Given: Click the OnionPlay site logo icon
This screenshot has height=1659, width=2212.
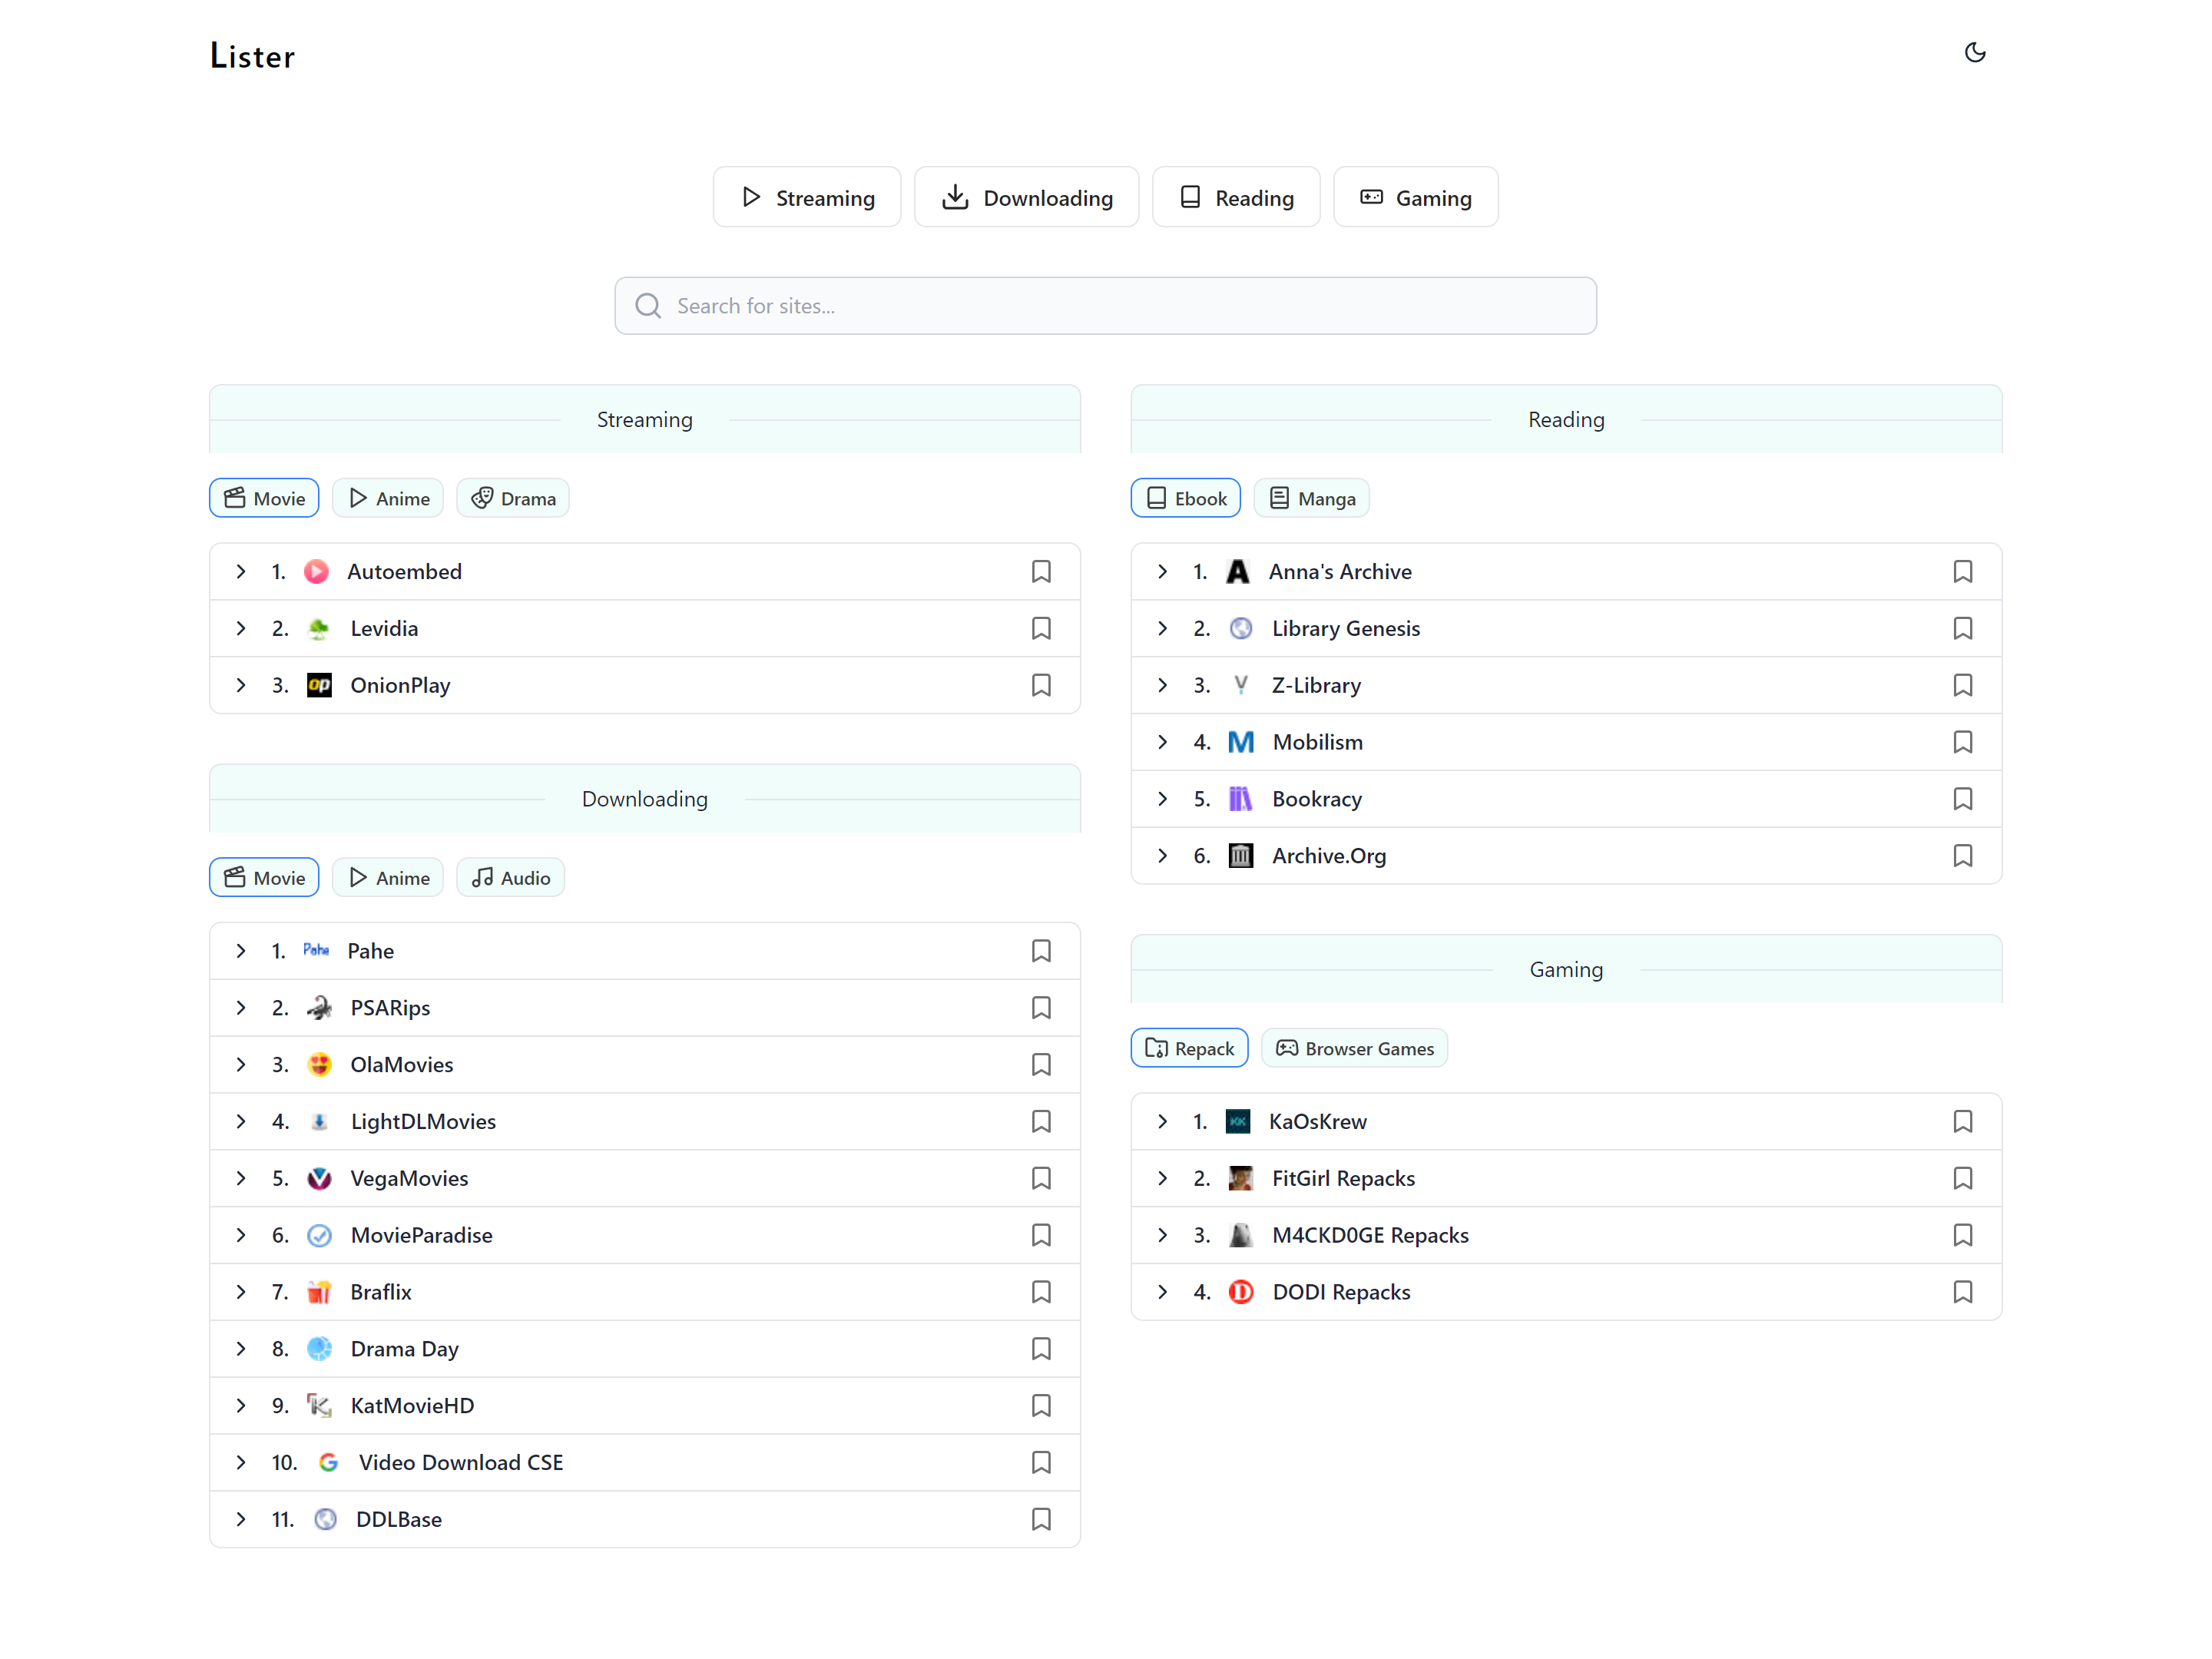Looking at the screenshot, I should coord(319,686).
